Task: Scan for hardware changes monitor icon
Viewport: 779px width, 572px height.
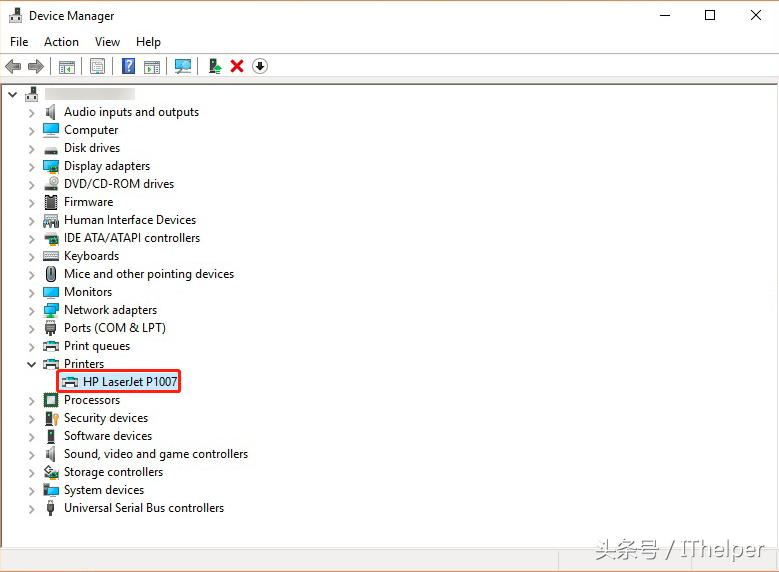Action: pyautogui.click(x=183, y=66)
